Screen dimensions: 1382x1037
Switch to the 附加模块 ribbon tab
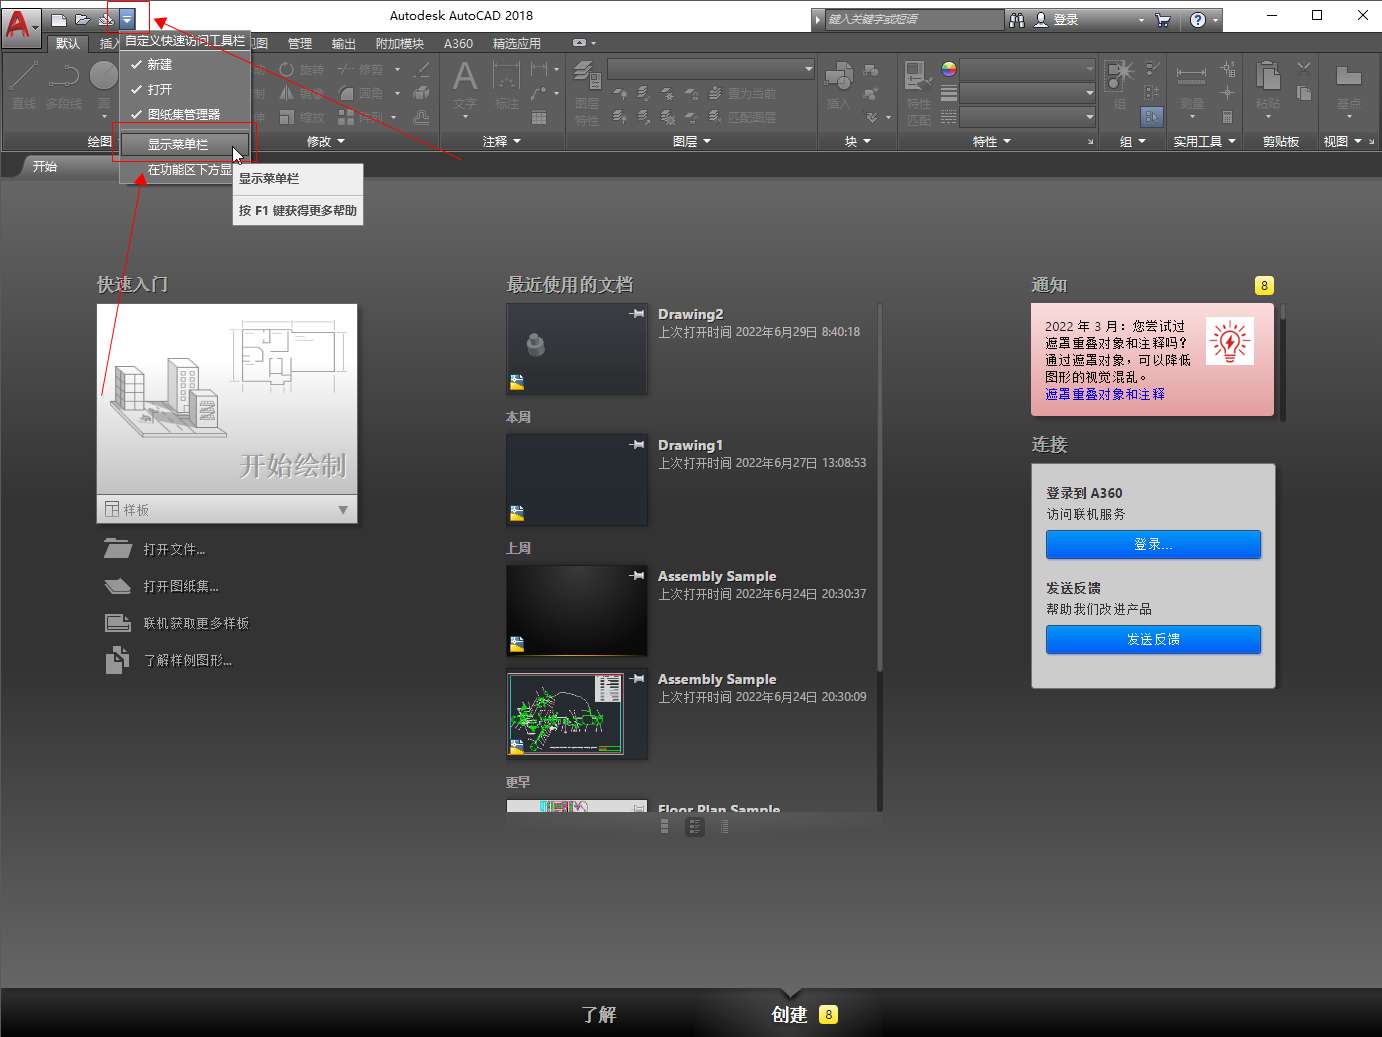click(400, 43)
